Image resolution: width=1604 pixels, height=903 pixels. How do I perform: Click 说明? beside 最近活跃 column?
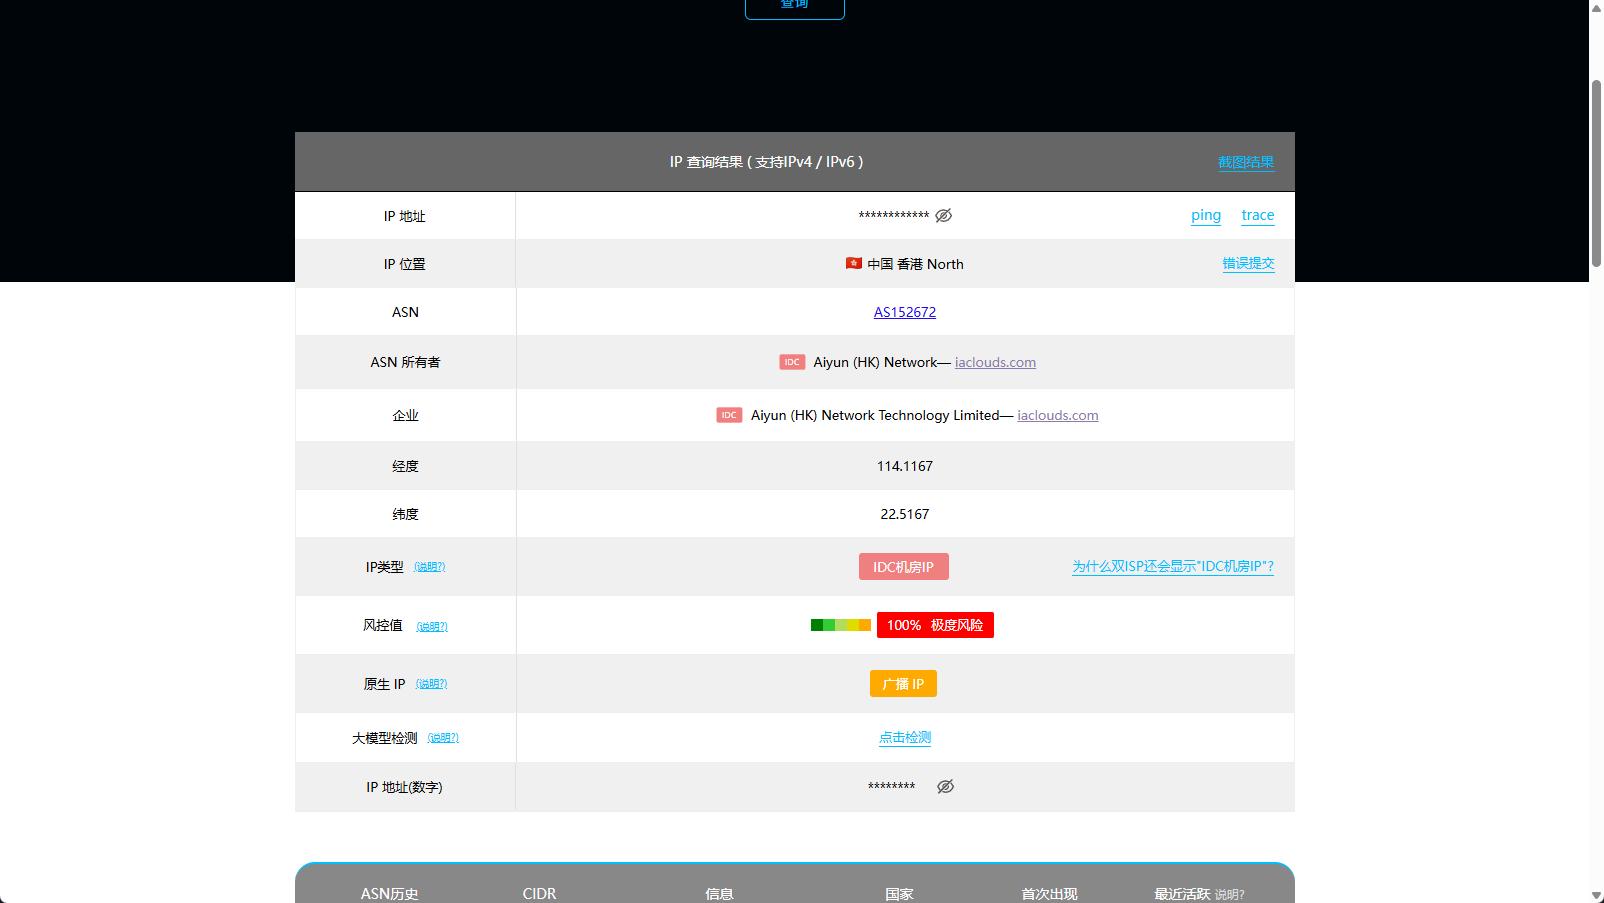tap(1230, 895)
